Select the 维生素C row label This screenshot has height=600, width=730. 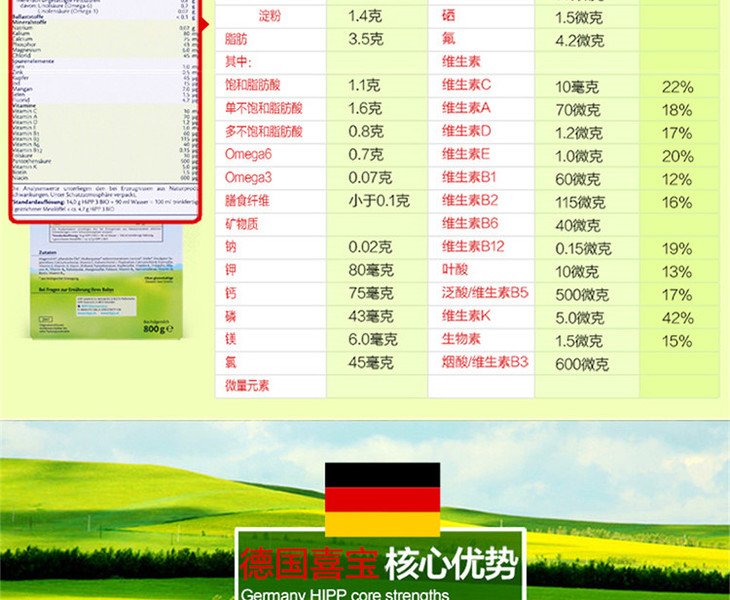[x=467, y=86]
